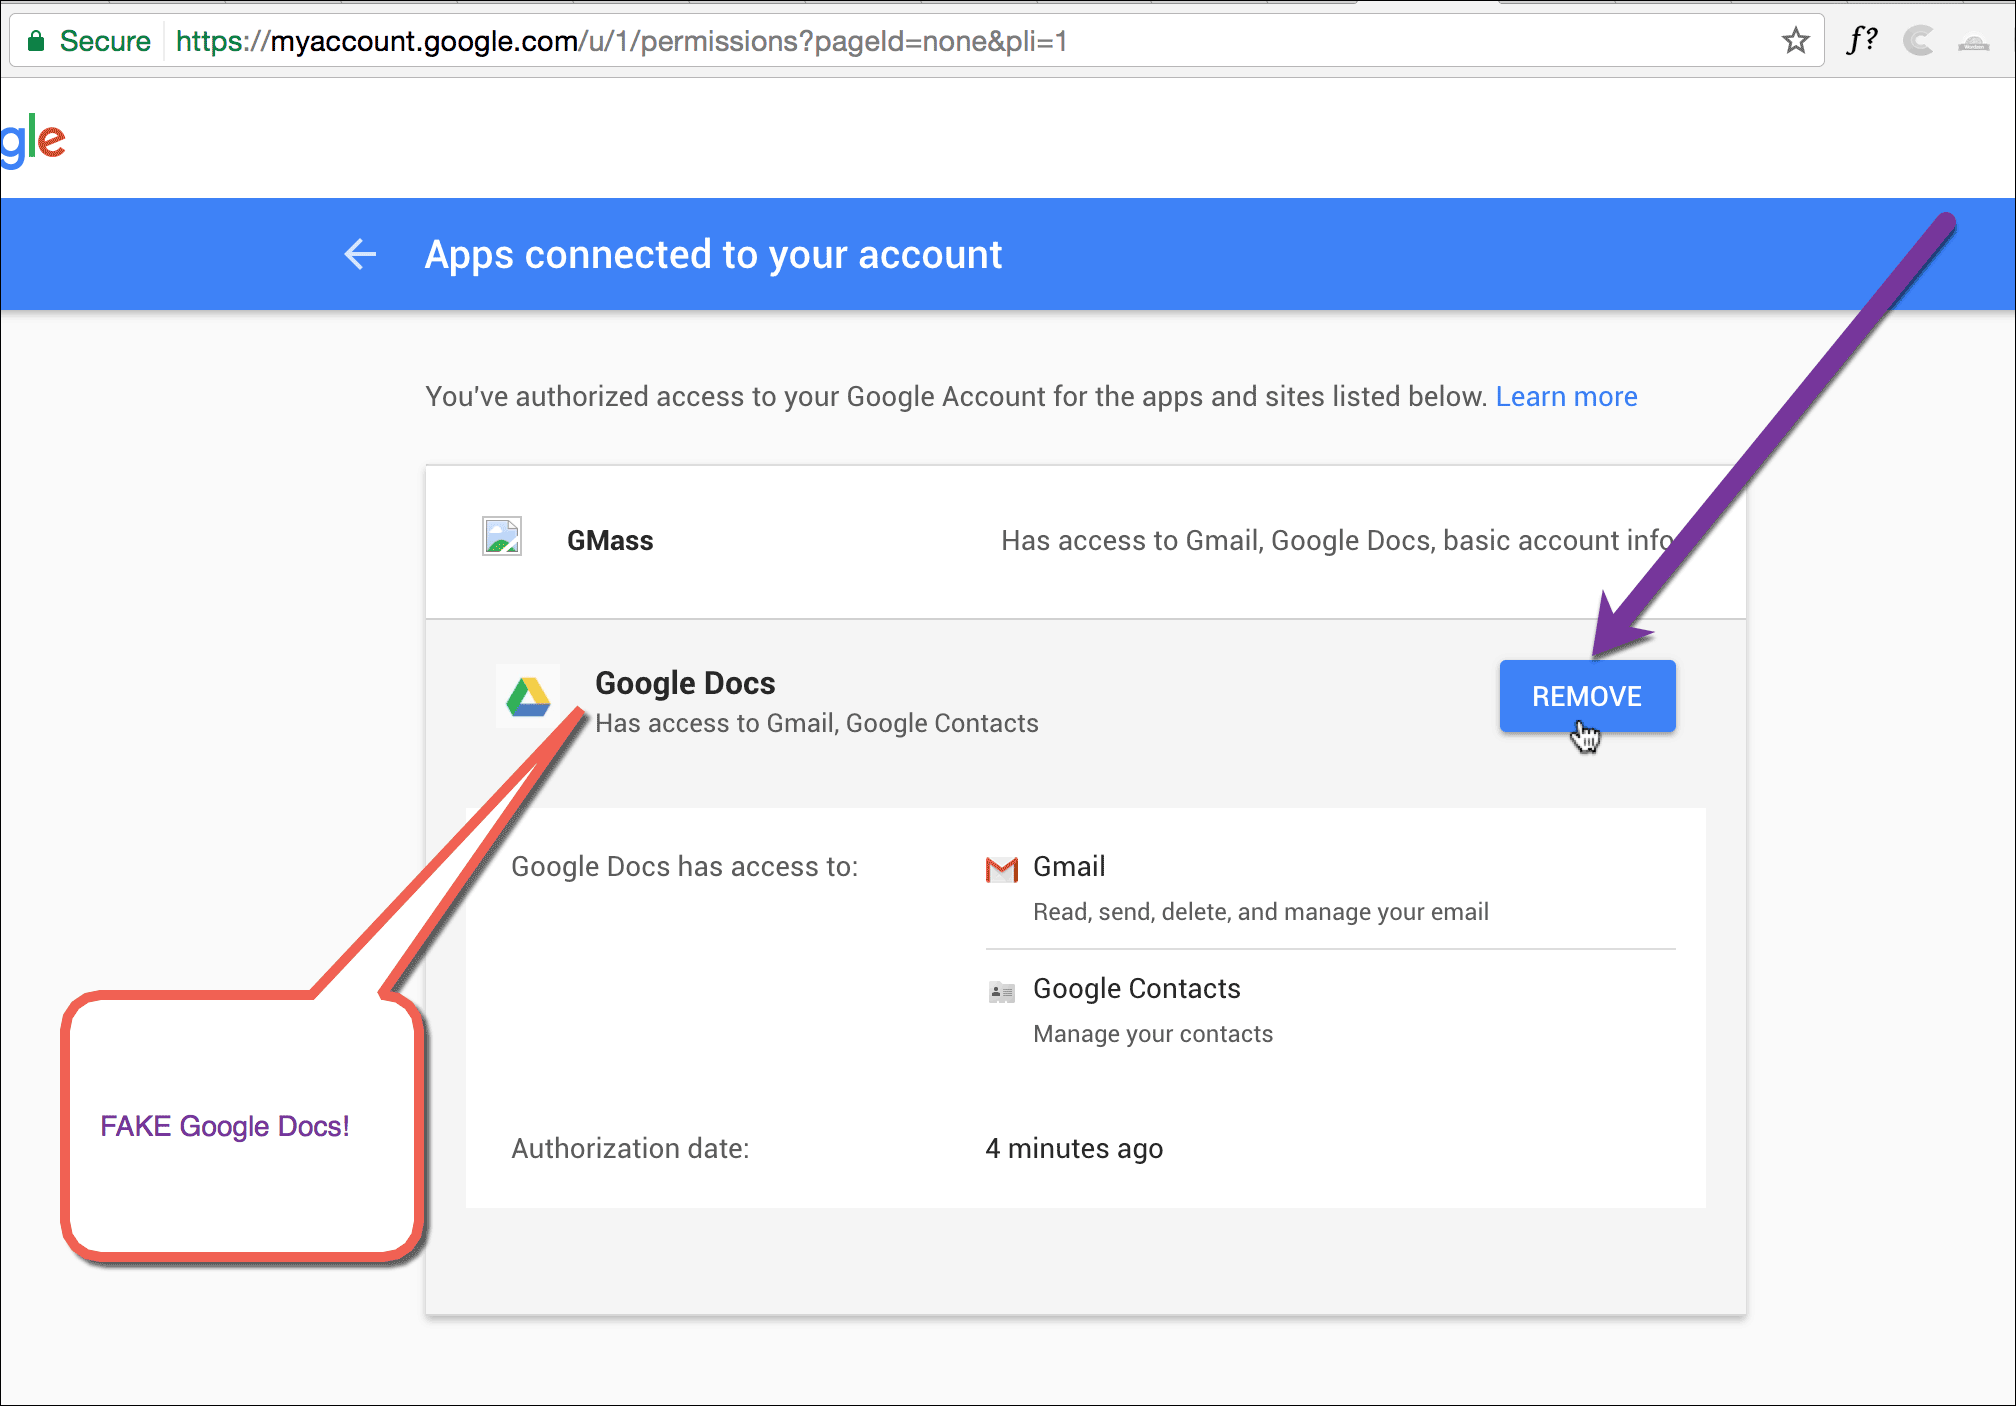
Task: Select the GMass app row
Action: [x=610, y=540]
